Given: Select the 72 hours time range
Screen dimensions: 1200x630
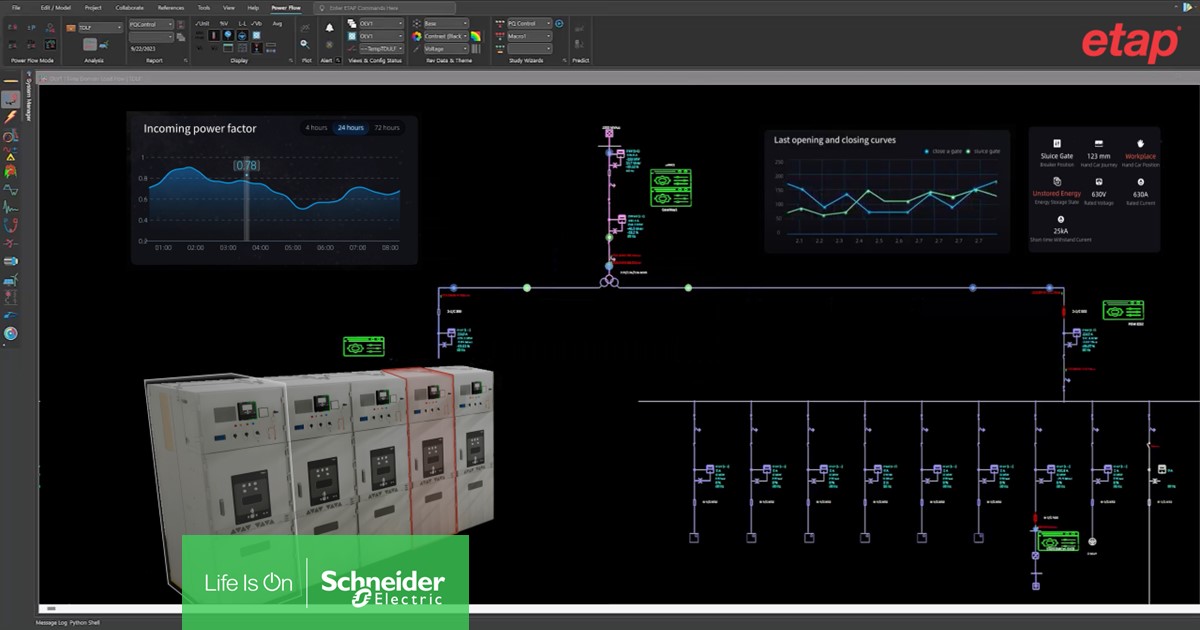Looking at the screenshot, I should click(387, 128).
